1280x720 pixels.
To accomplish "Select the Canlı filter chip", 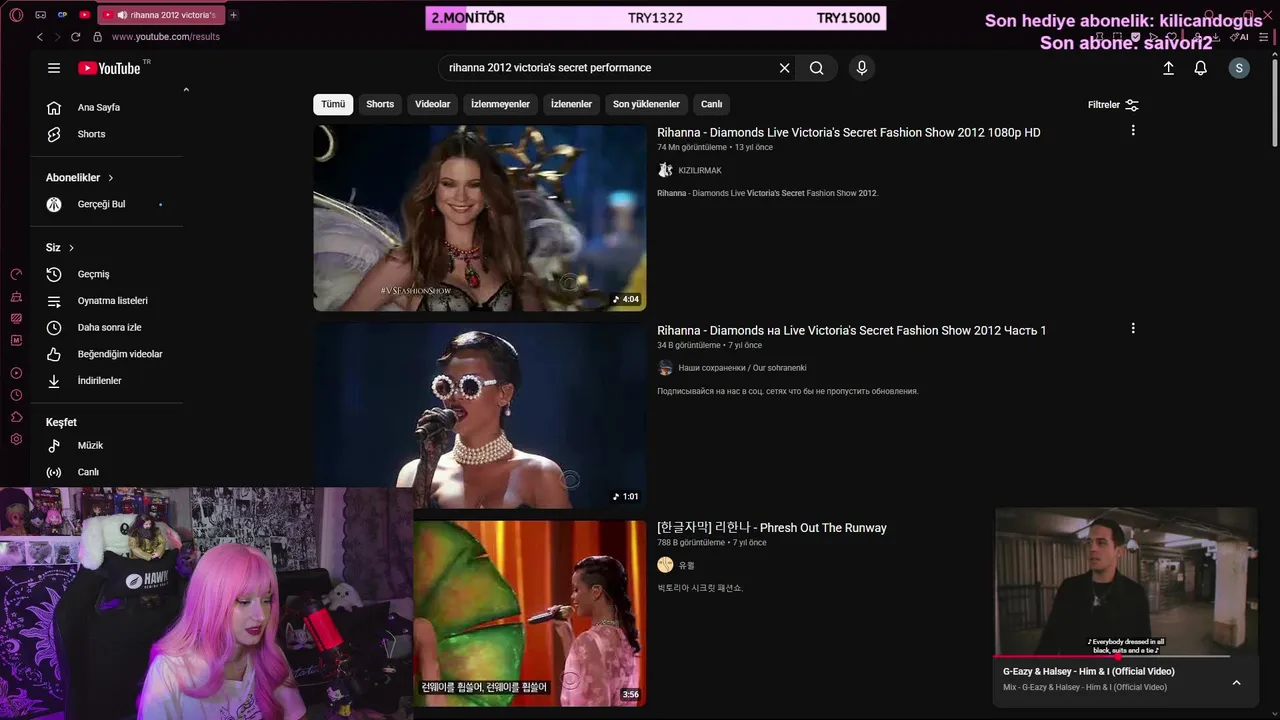I will click(711, 104).
